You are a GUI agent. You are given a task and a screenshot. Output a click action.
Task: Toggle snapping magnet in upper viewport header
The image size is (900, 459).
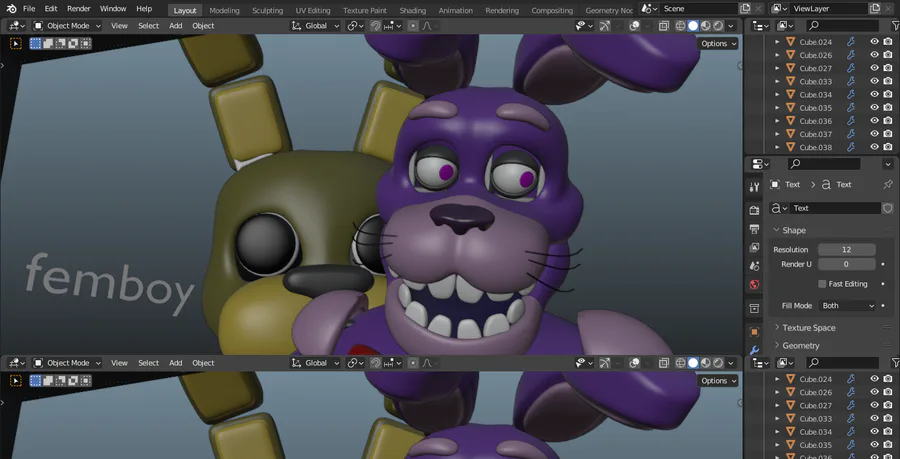tap(375, 26)
